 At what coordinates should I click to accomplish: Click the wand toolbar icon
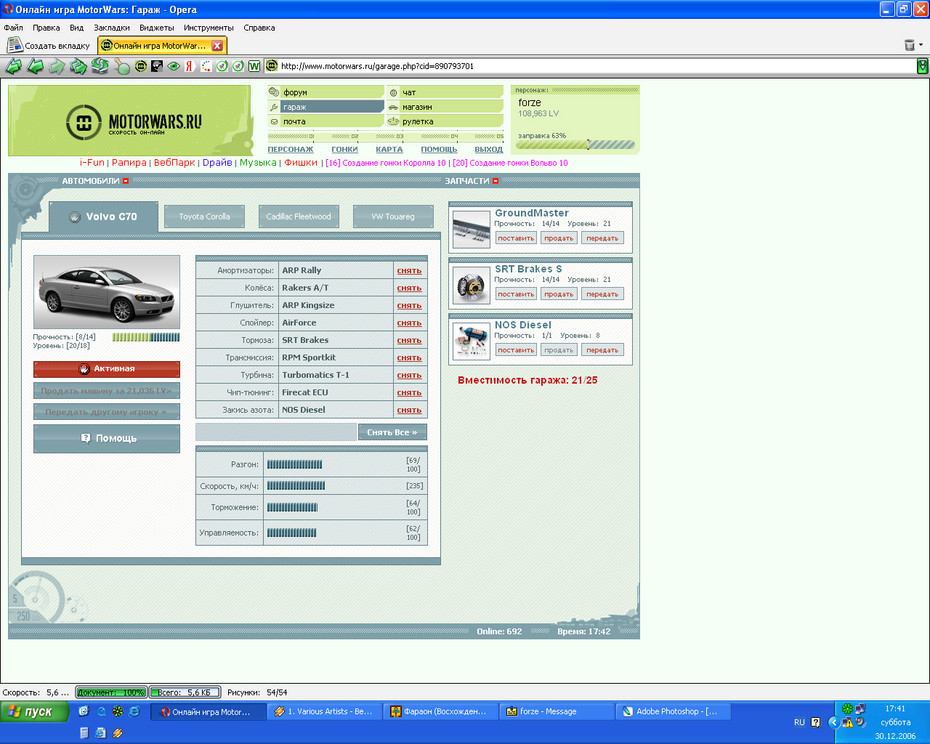click(x=122, y=66)
